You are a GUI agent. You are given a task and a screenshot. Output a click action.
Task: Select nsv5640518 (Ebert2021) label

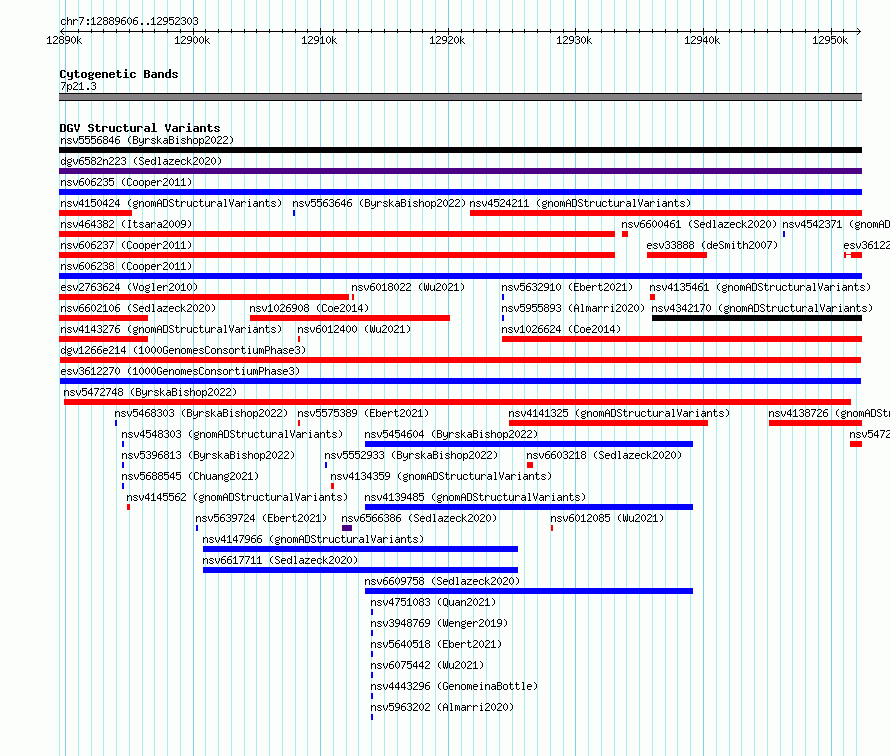coord(436,644)
